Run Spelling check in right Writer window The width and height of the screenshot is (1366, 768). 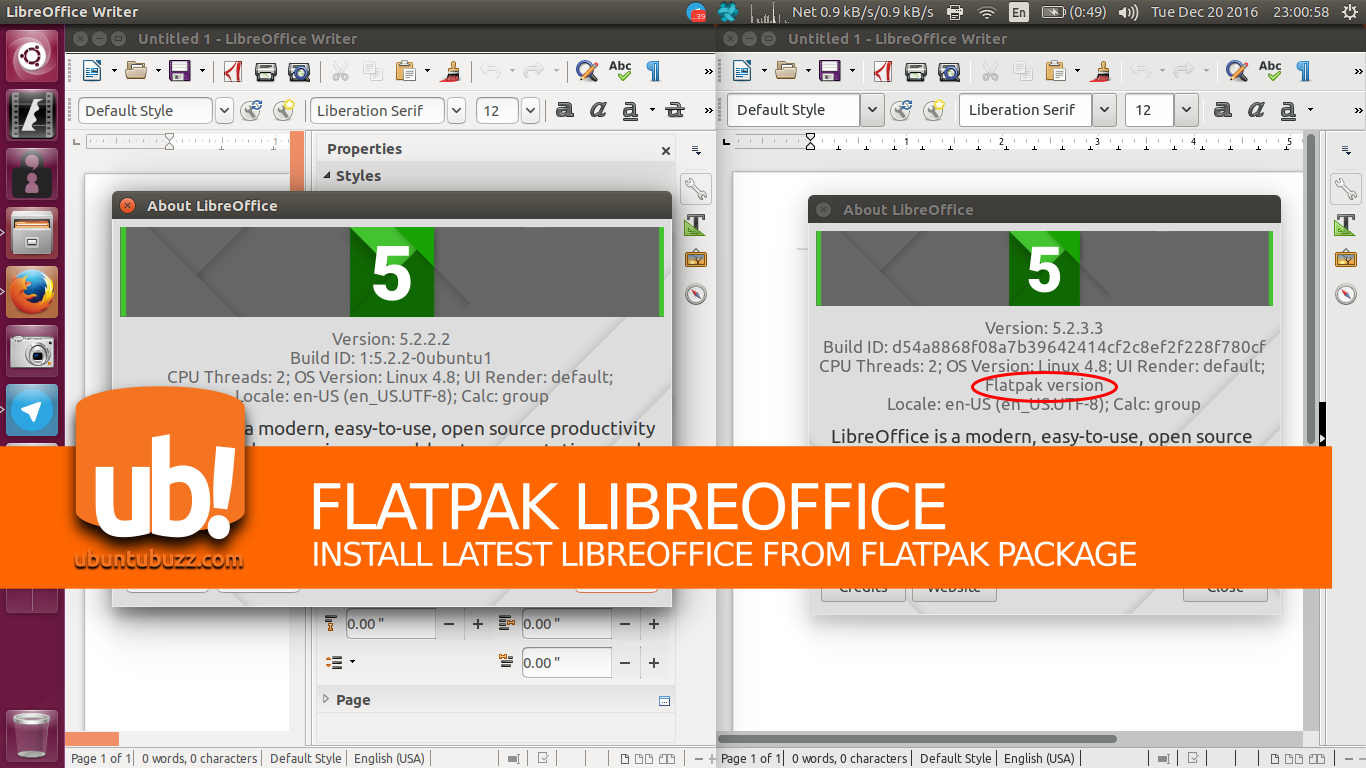tap(1270, 71)
